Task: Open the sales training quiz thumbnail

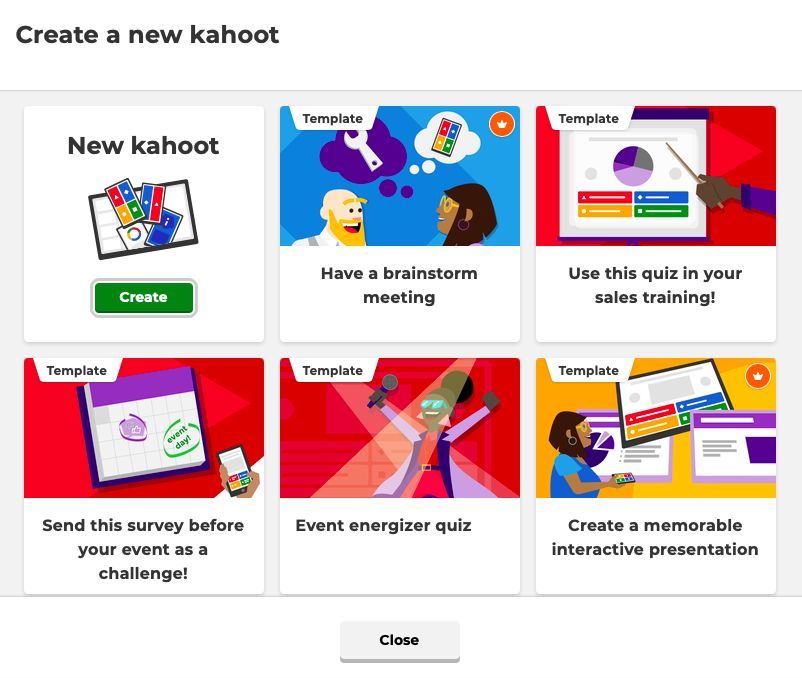Action: point(656,176)
